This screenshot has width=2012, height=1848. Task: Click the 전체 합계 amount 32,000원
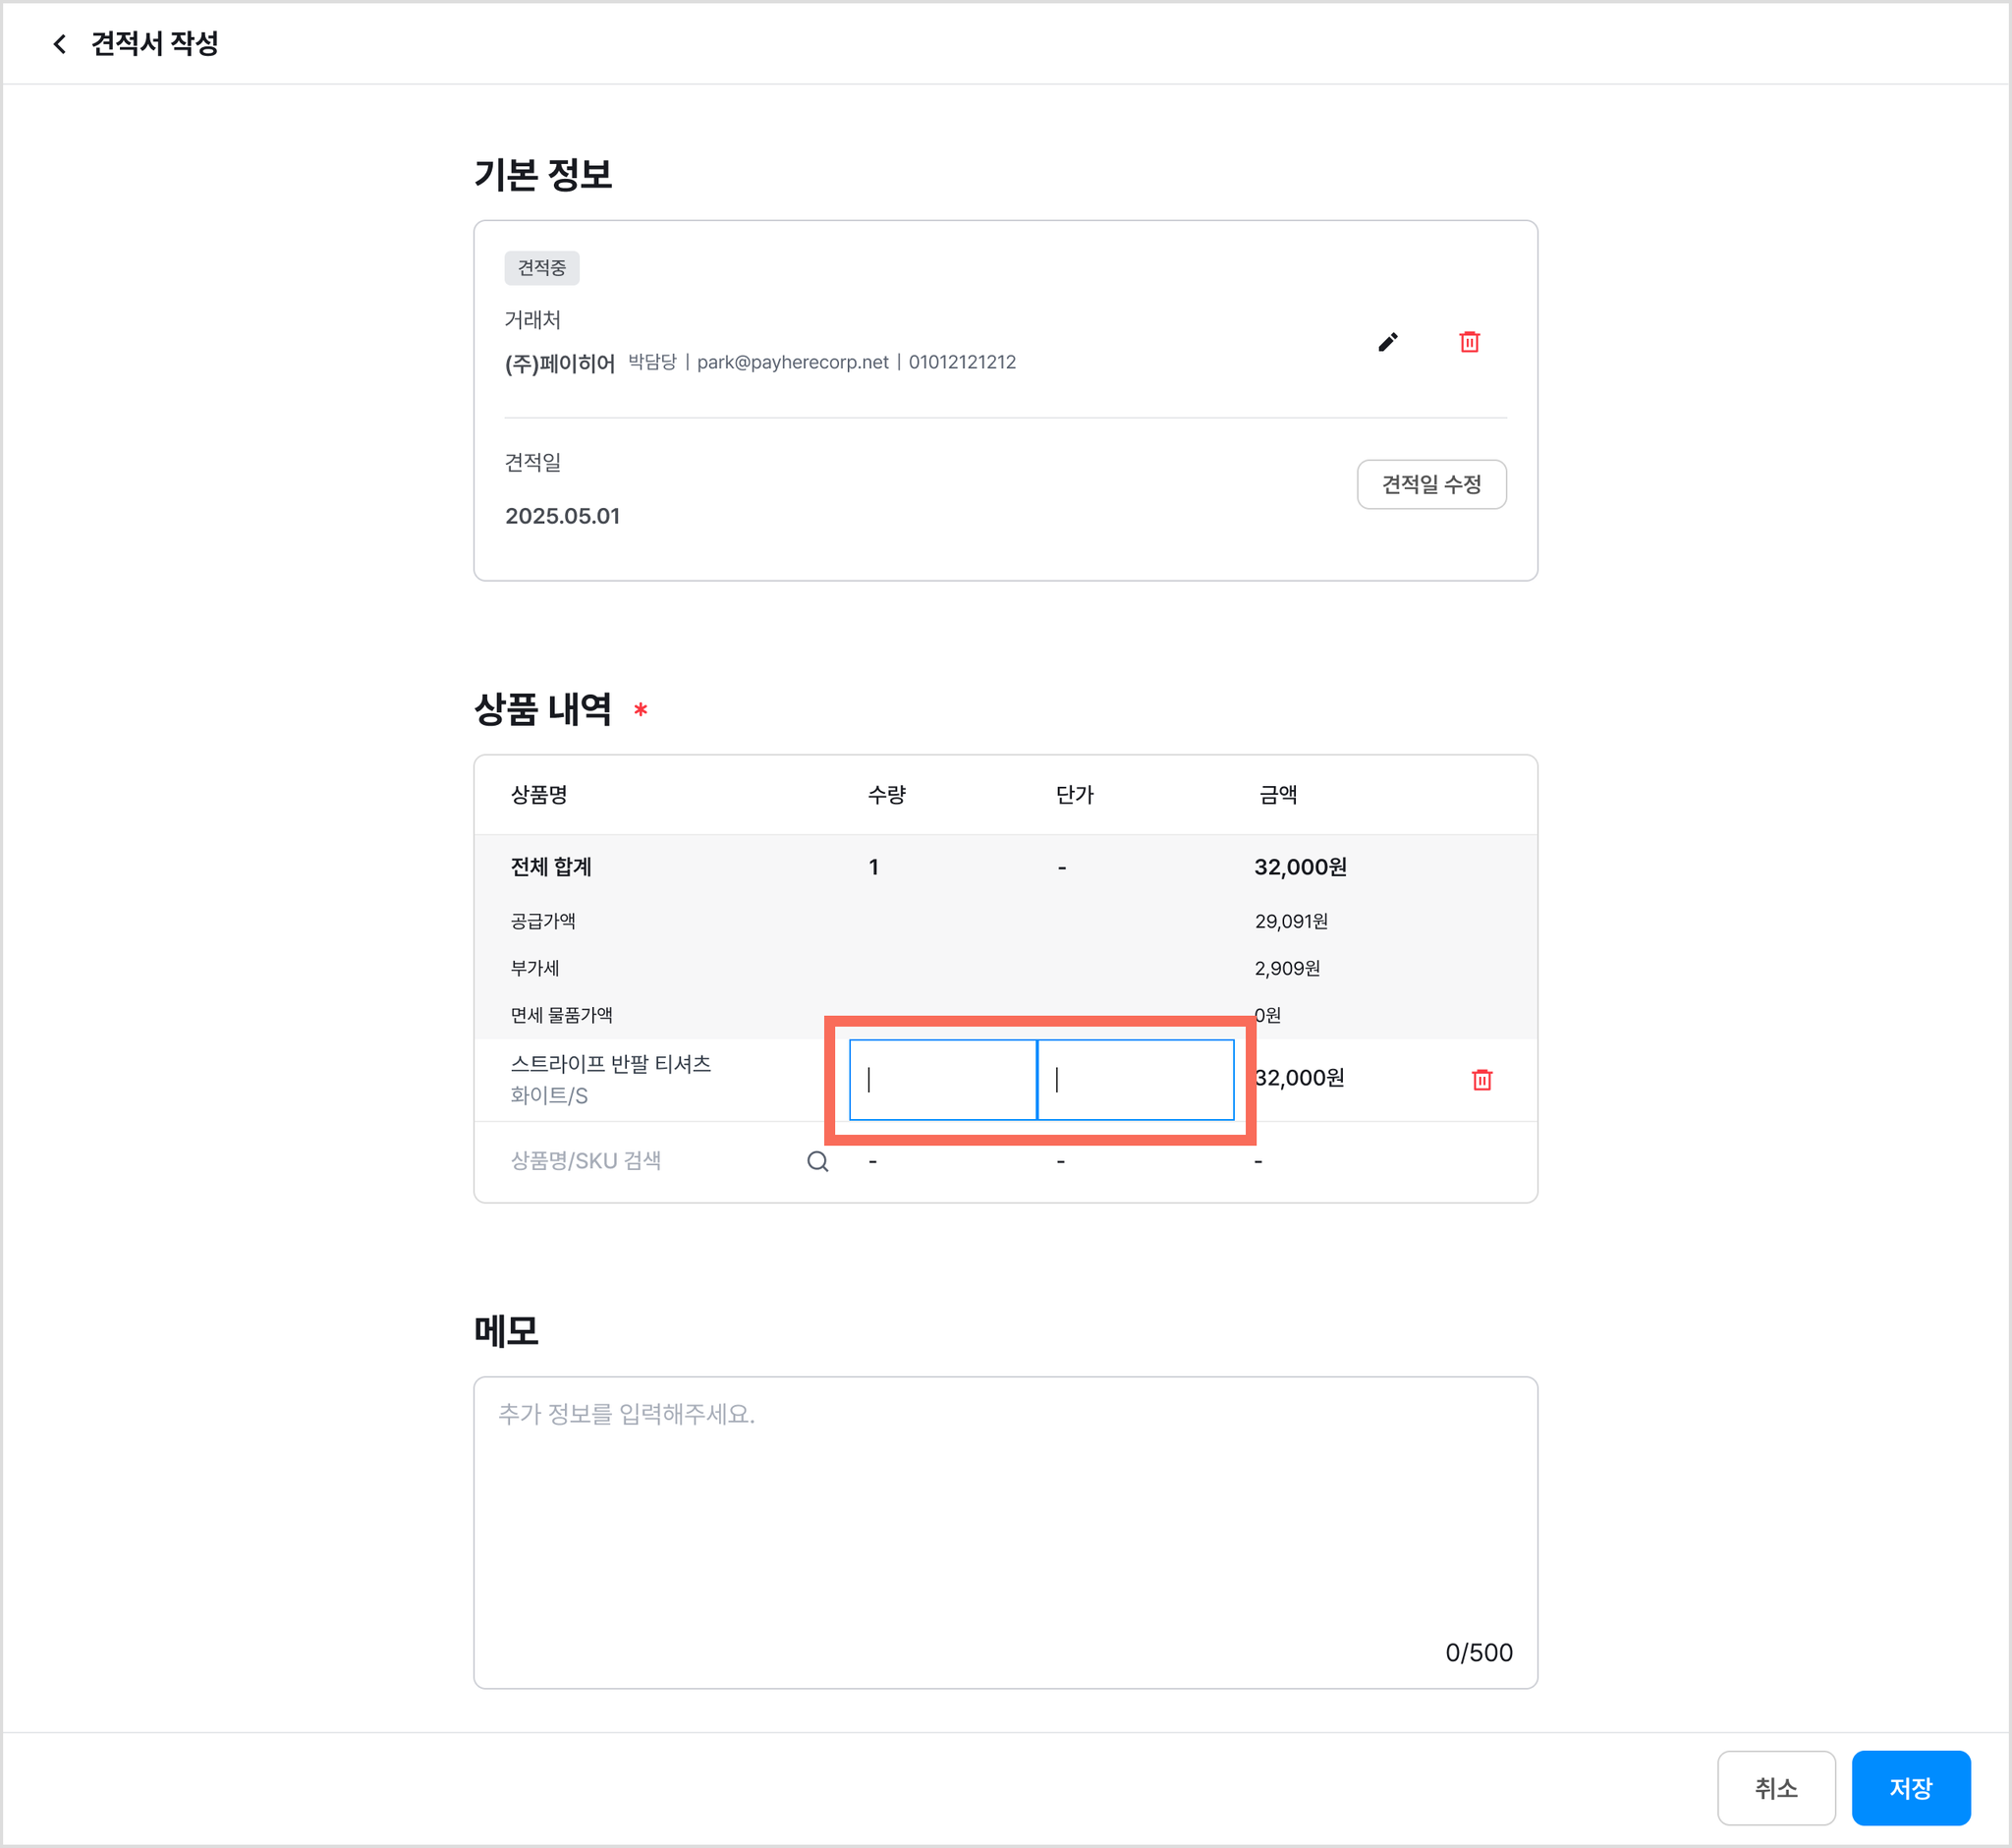[x=1301, y=867]
